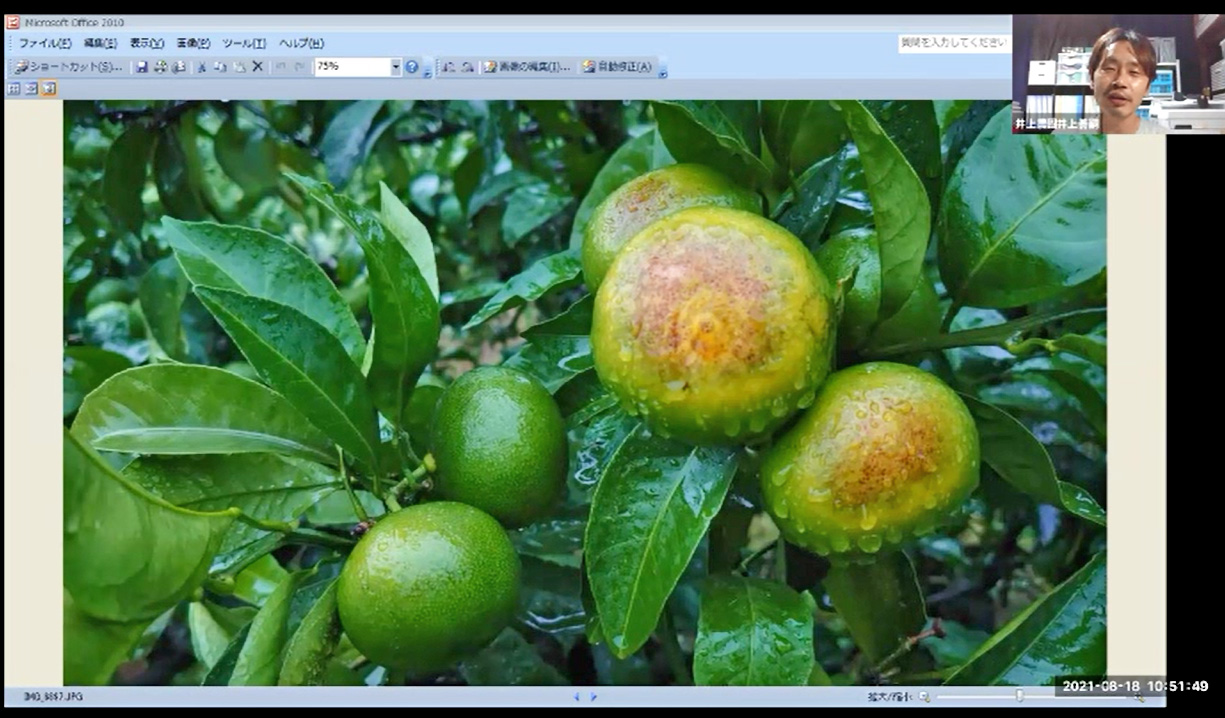Click the 画像の編集(I)... button
The height and width of the screenshot is (718, 1225).
pyautogui.click(x=527, y=67)
